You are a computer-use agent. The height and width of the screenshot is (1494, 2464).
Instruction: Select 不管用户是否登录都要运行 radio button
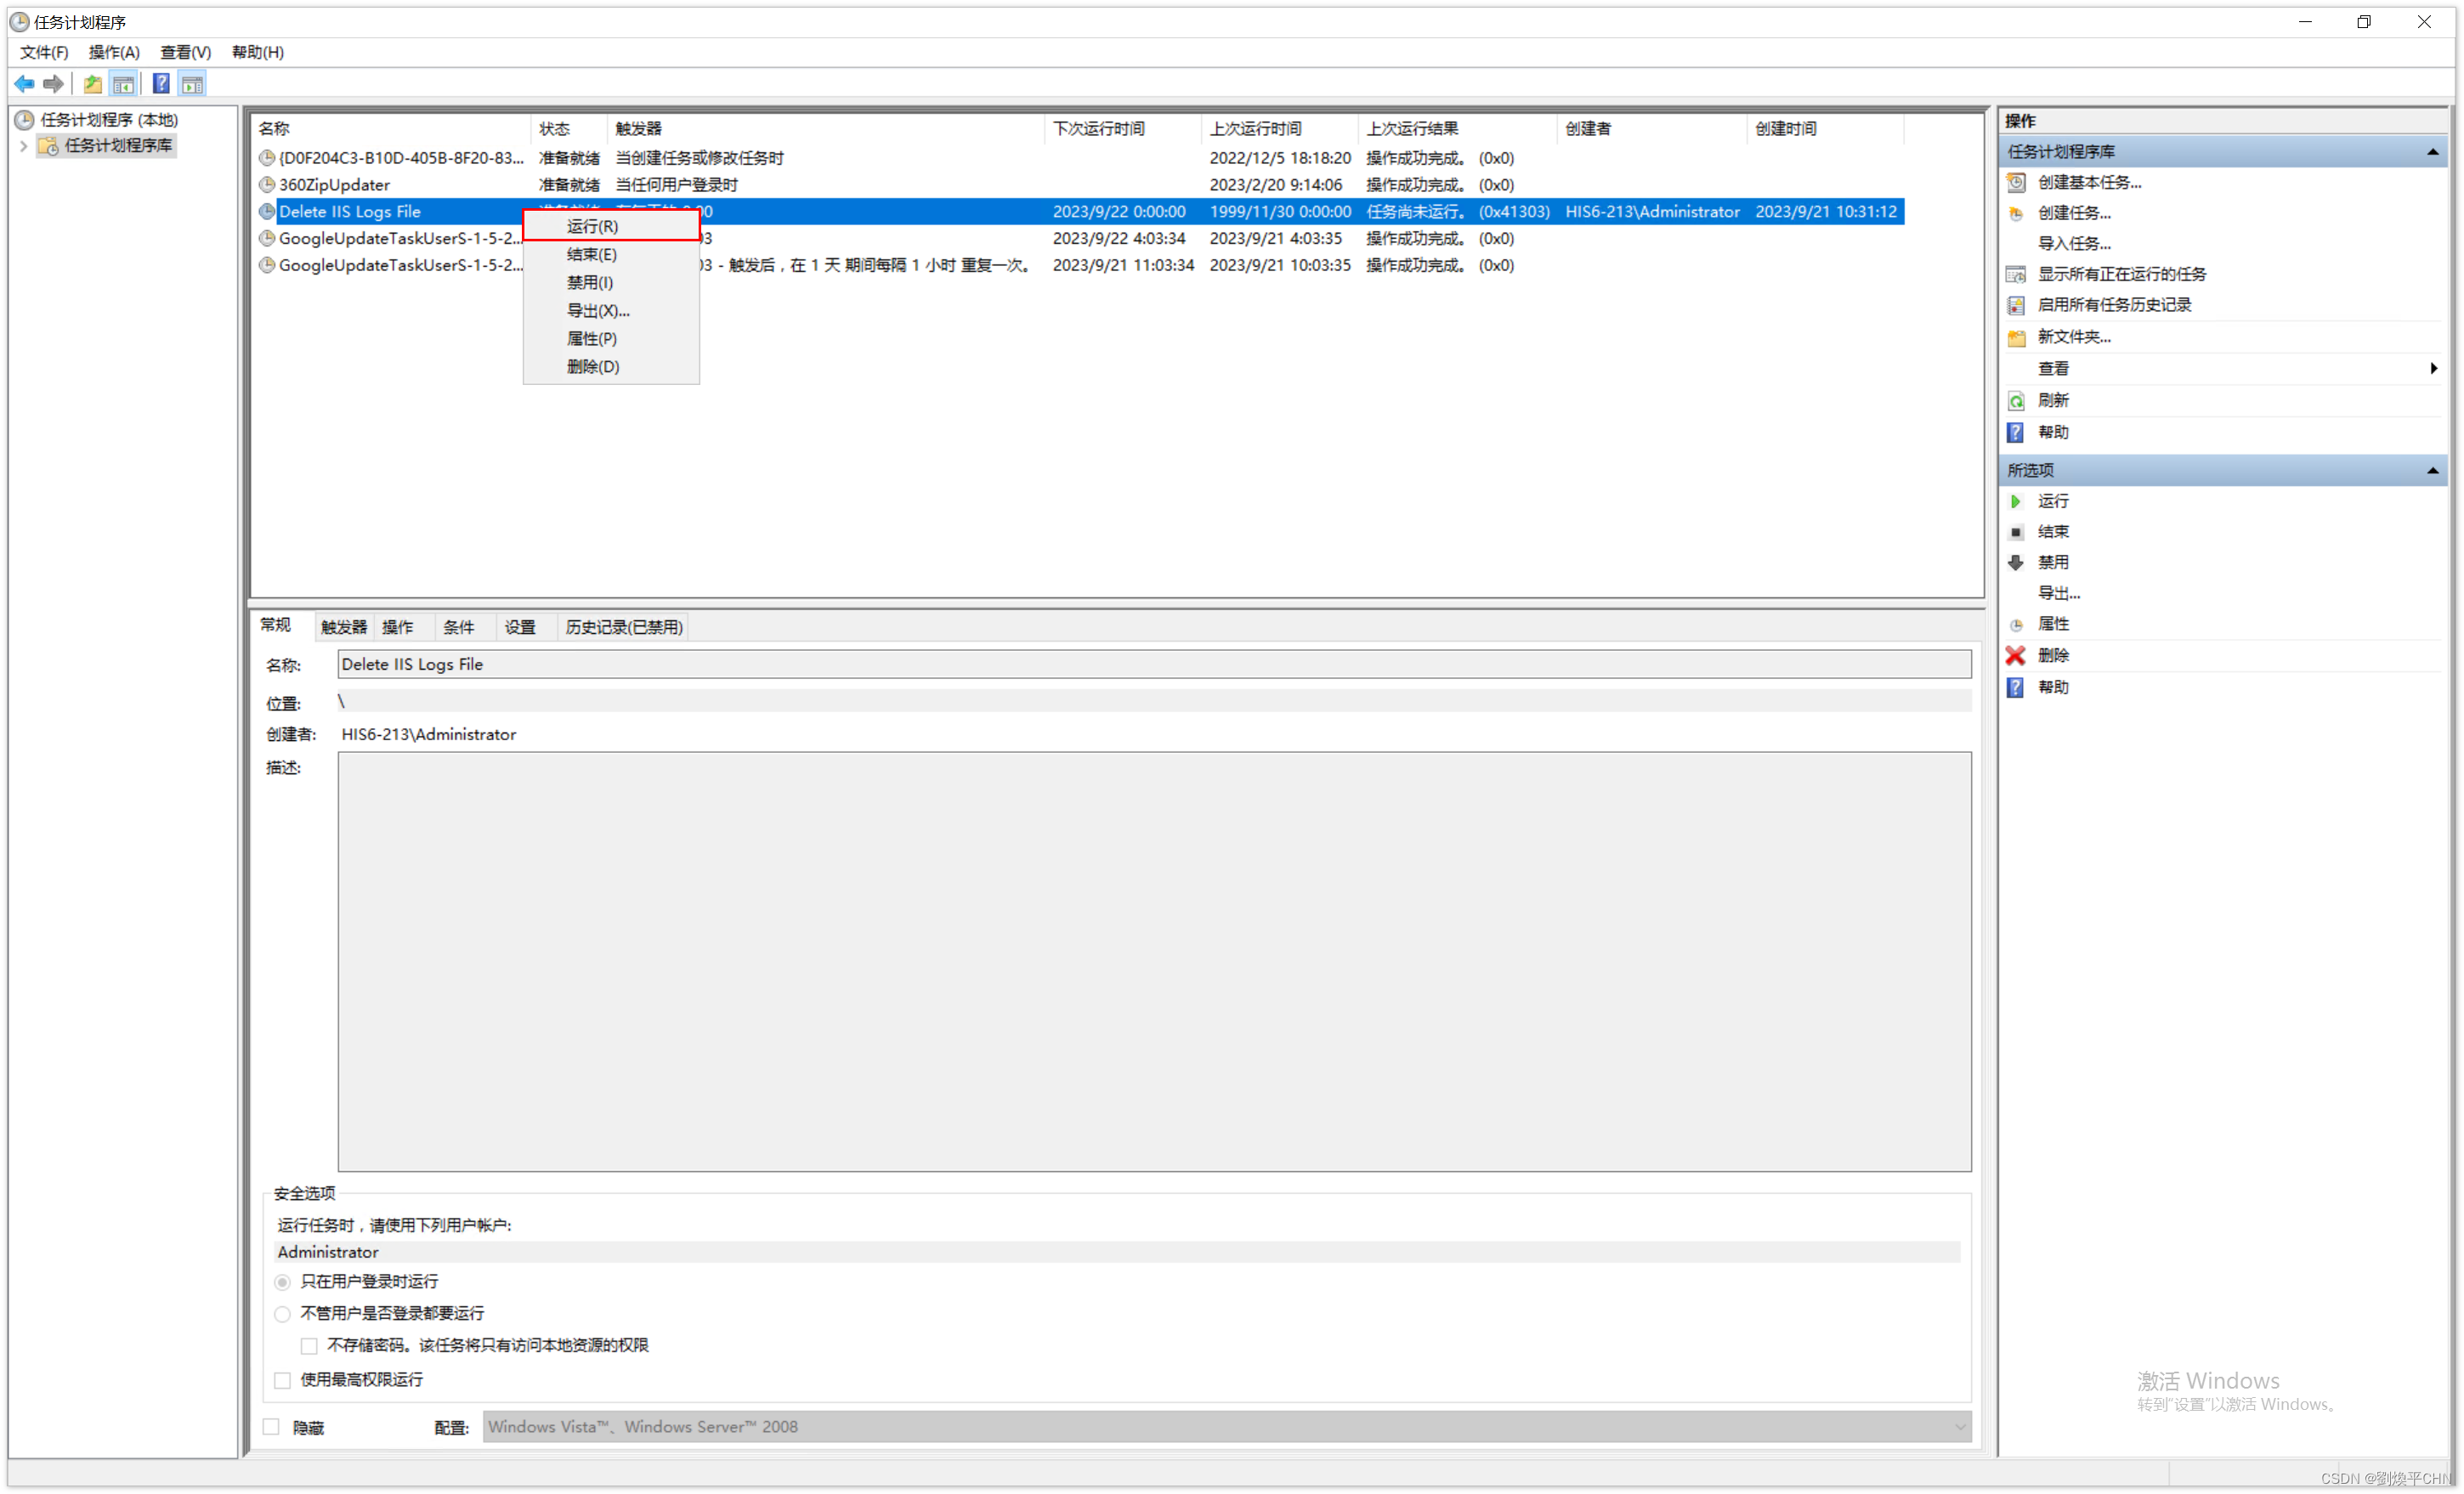(282, 1315)
